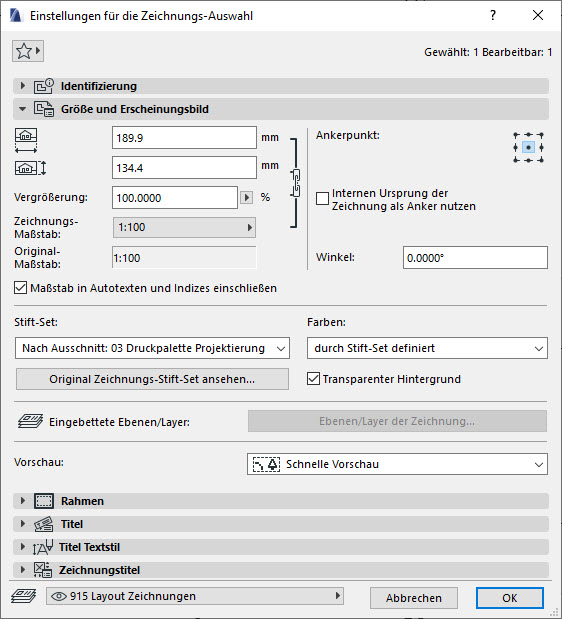Select the center anchor point
The image size is (562, 619).
coord(528,148)
